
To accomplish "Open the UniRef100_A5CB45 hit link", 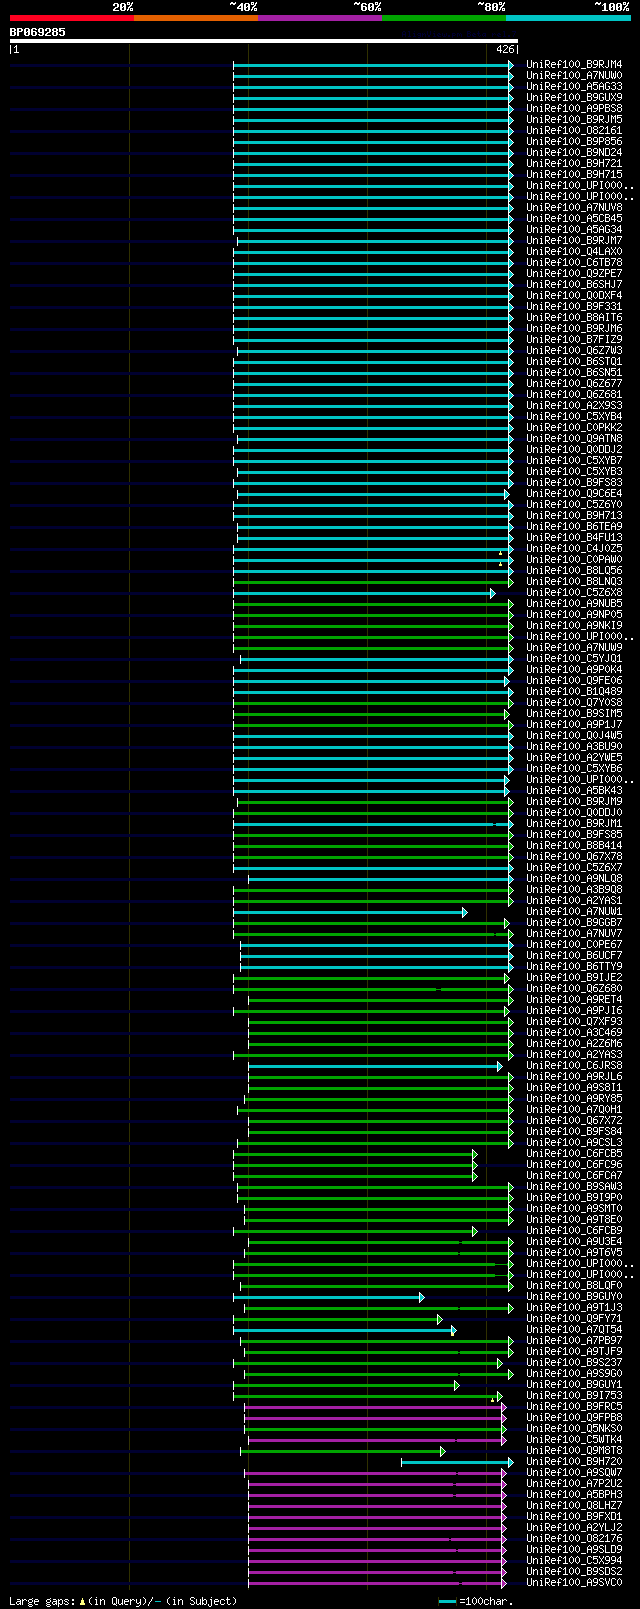I will click(574, 218).
